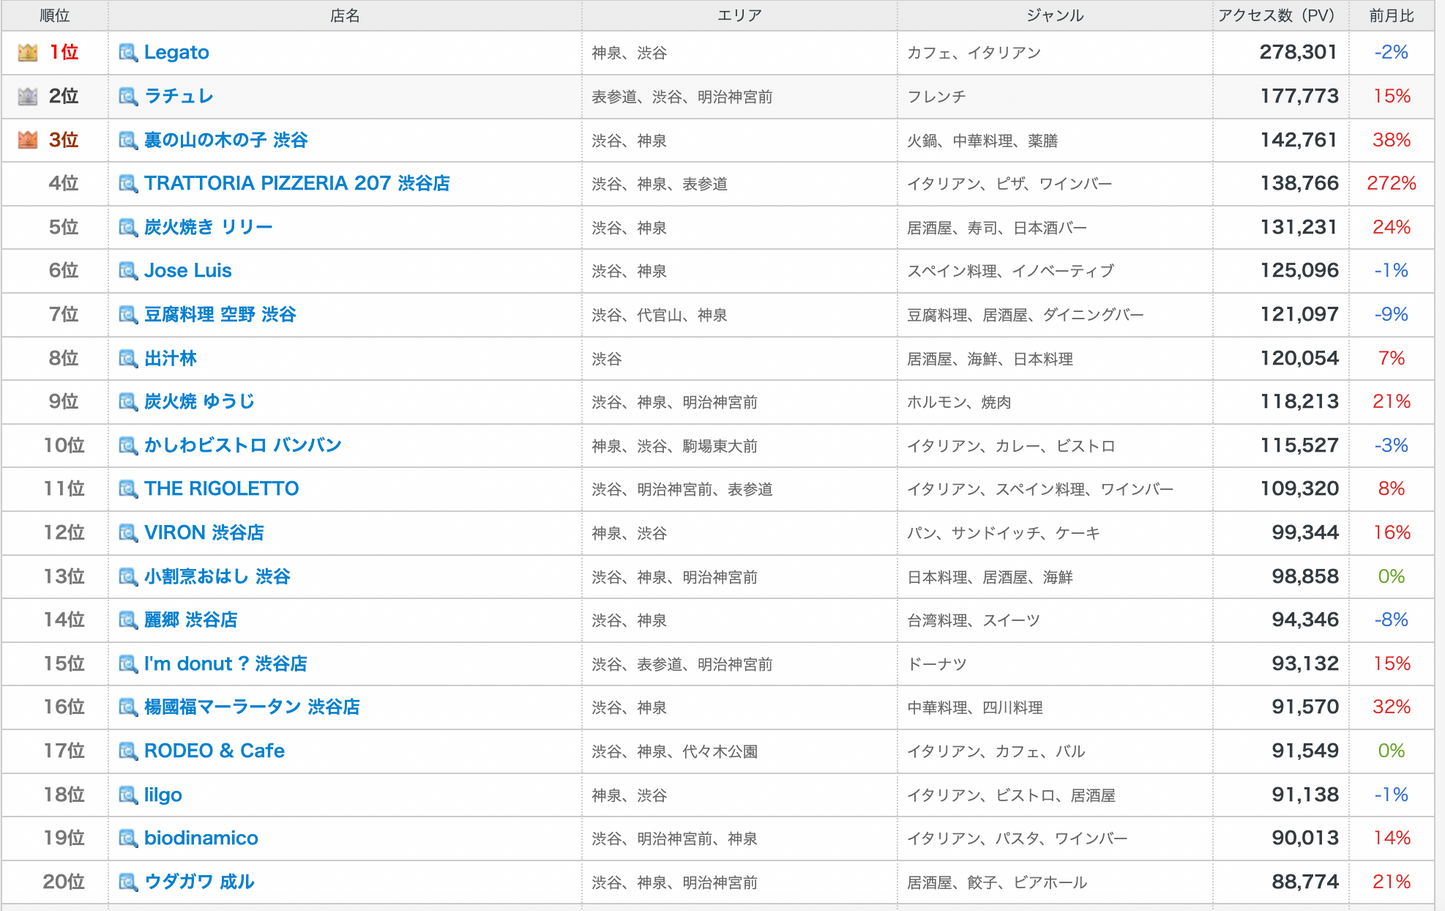Open the かしわビストロ バンバン link
Image resolution: width=1445 pixels, height=911 pixels.
tap(243, 445)
